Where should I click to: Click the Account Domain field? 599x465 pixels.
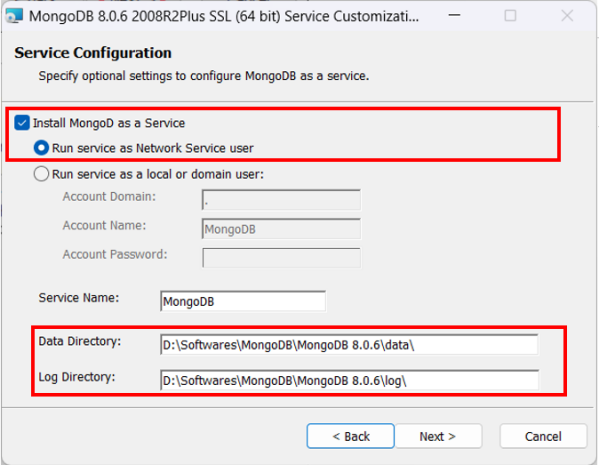(281, 199)
